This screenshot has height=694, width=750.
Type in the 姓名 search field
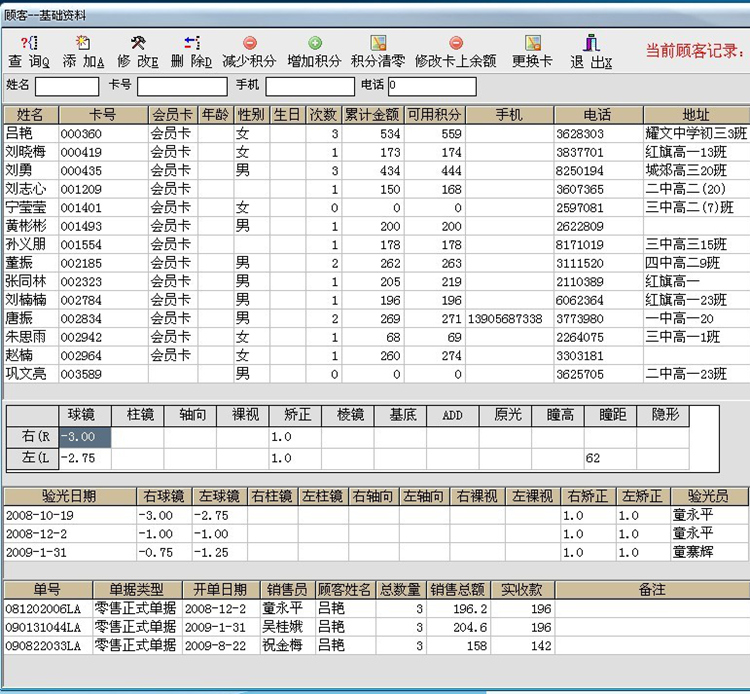pos(67,86)
